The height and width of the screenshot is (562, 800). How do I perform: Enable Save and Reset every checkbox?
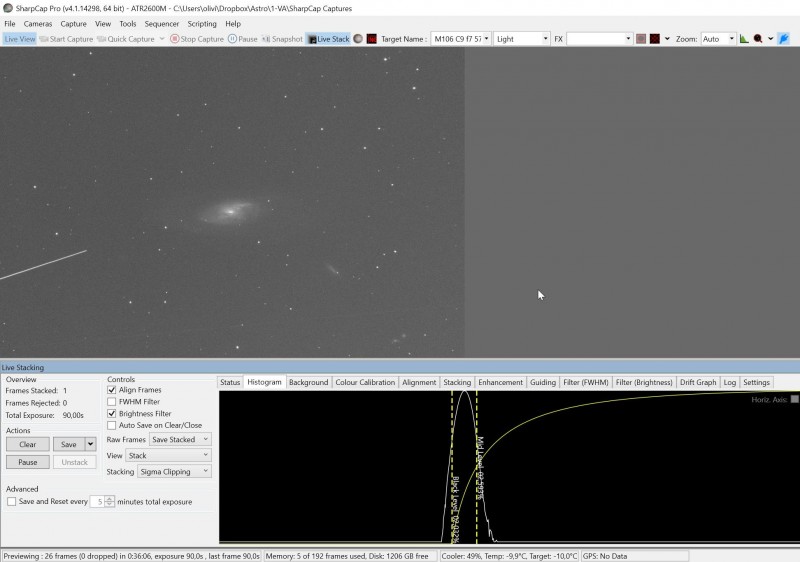click(x=11, y=501)
